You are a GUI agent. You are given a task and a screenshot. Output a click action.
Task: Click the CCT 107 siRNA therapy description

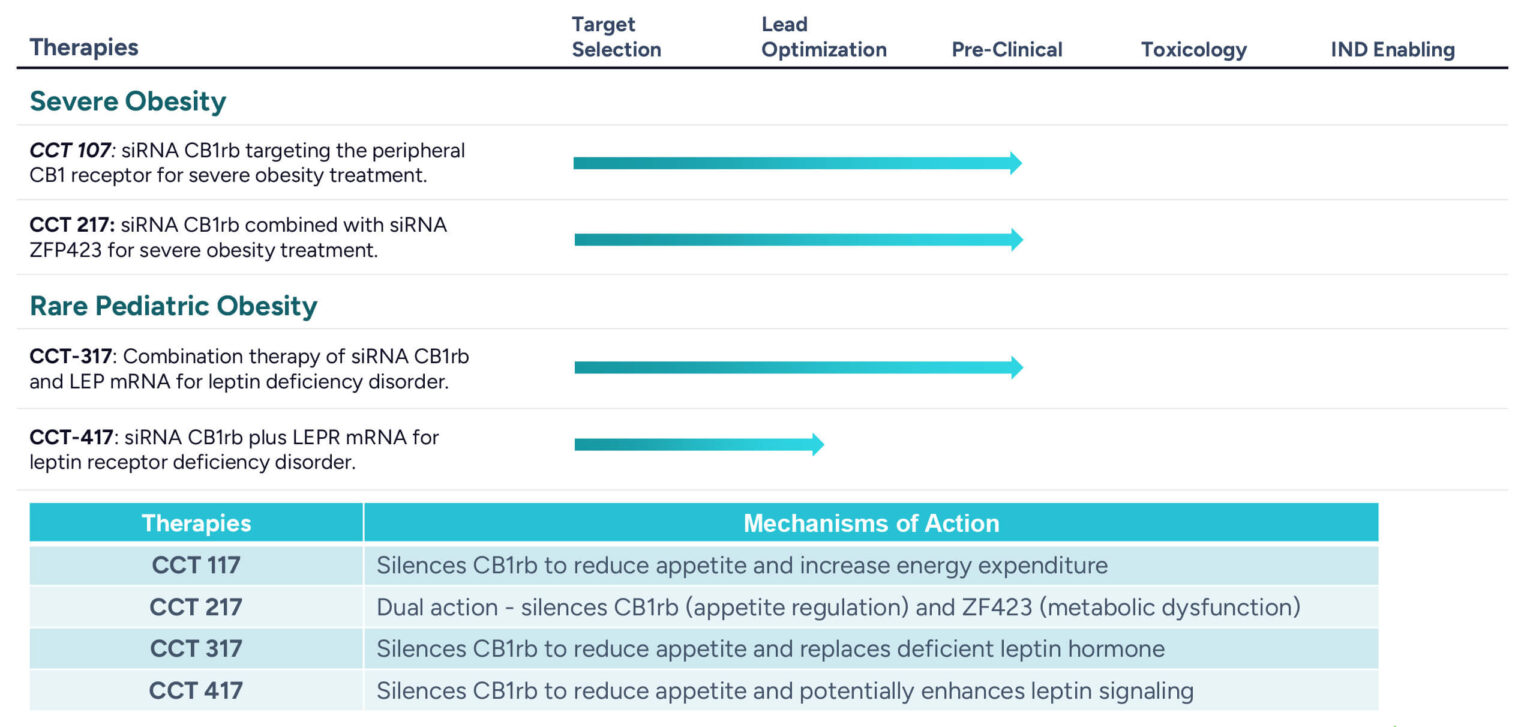(x=247, y=162)
